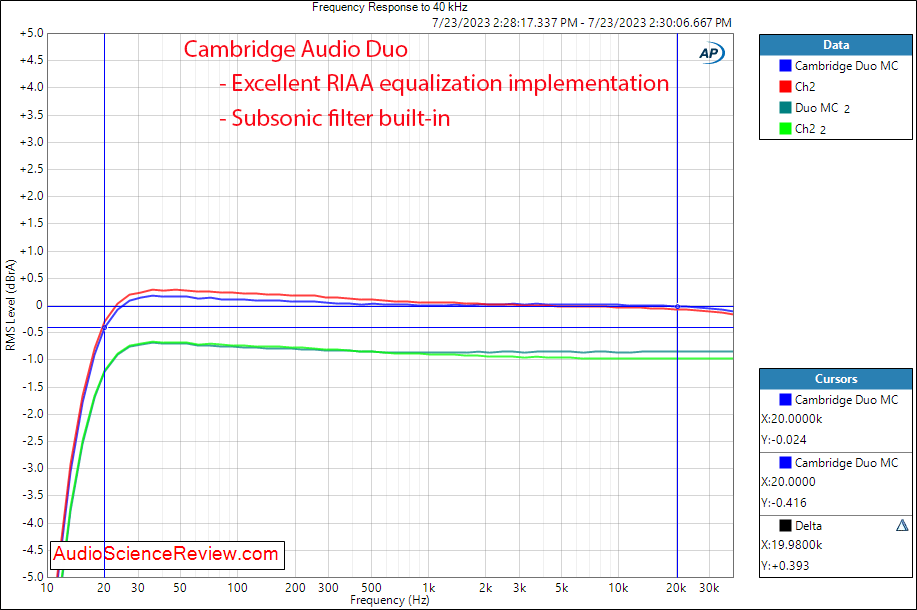
Task: Click the Excellent RIAA equalization annotation
Action: (x=444, y=84)
